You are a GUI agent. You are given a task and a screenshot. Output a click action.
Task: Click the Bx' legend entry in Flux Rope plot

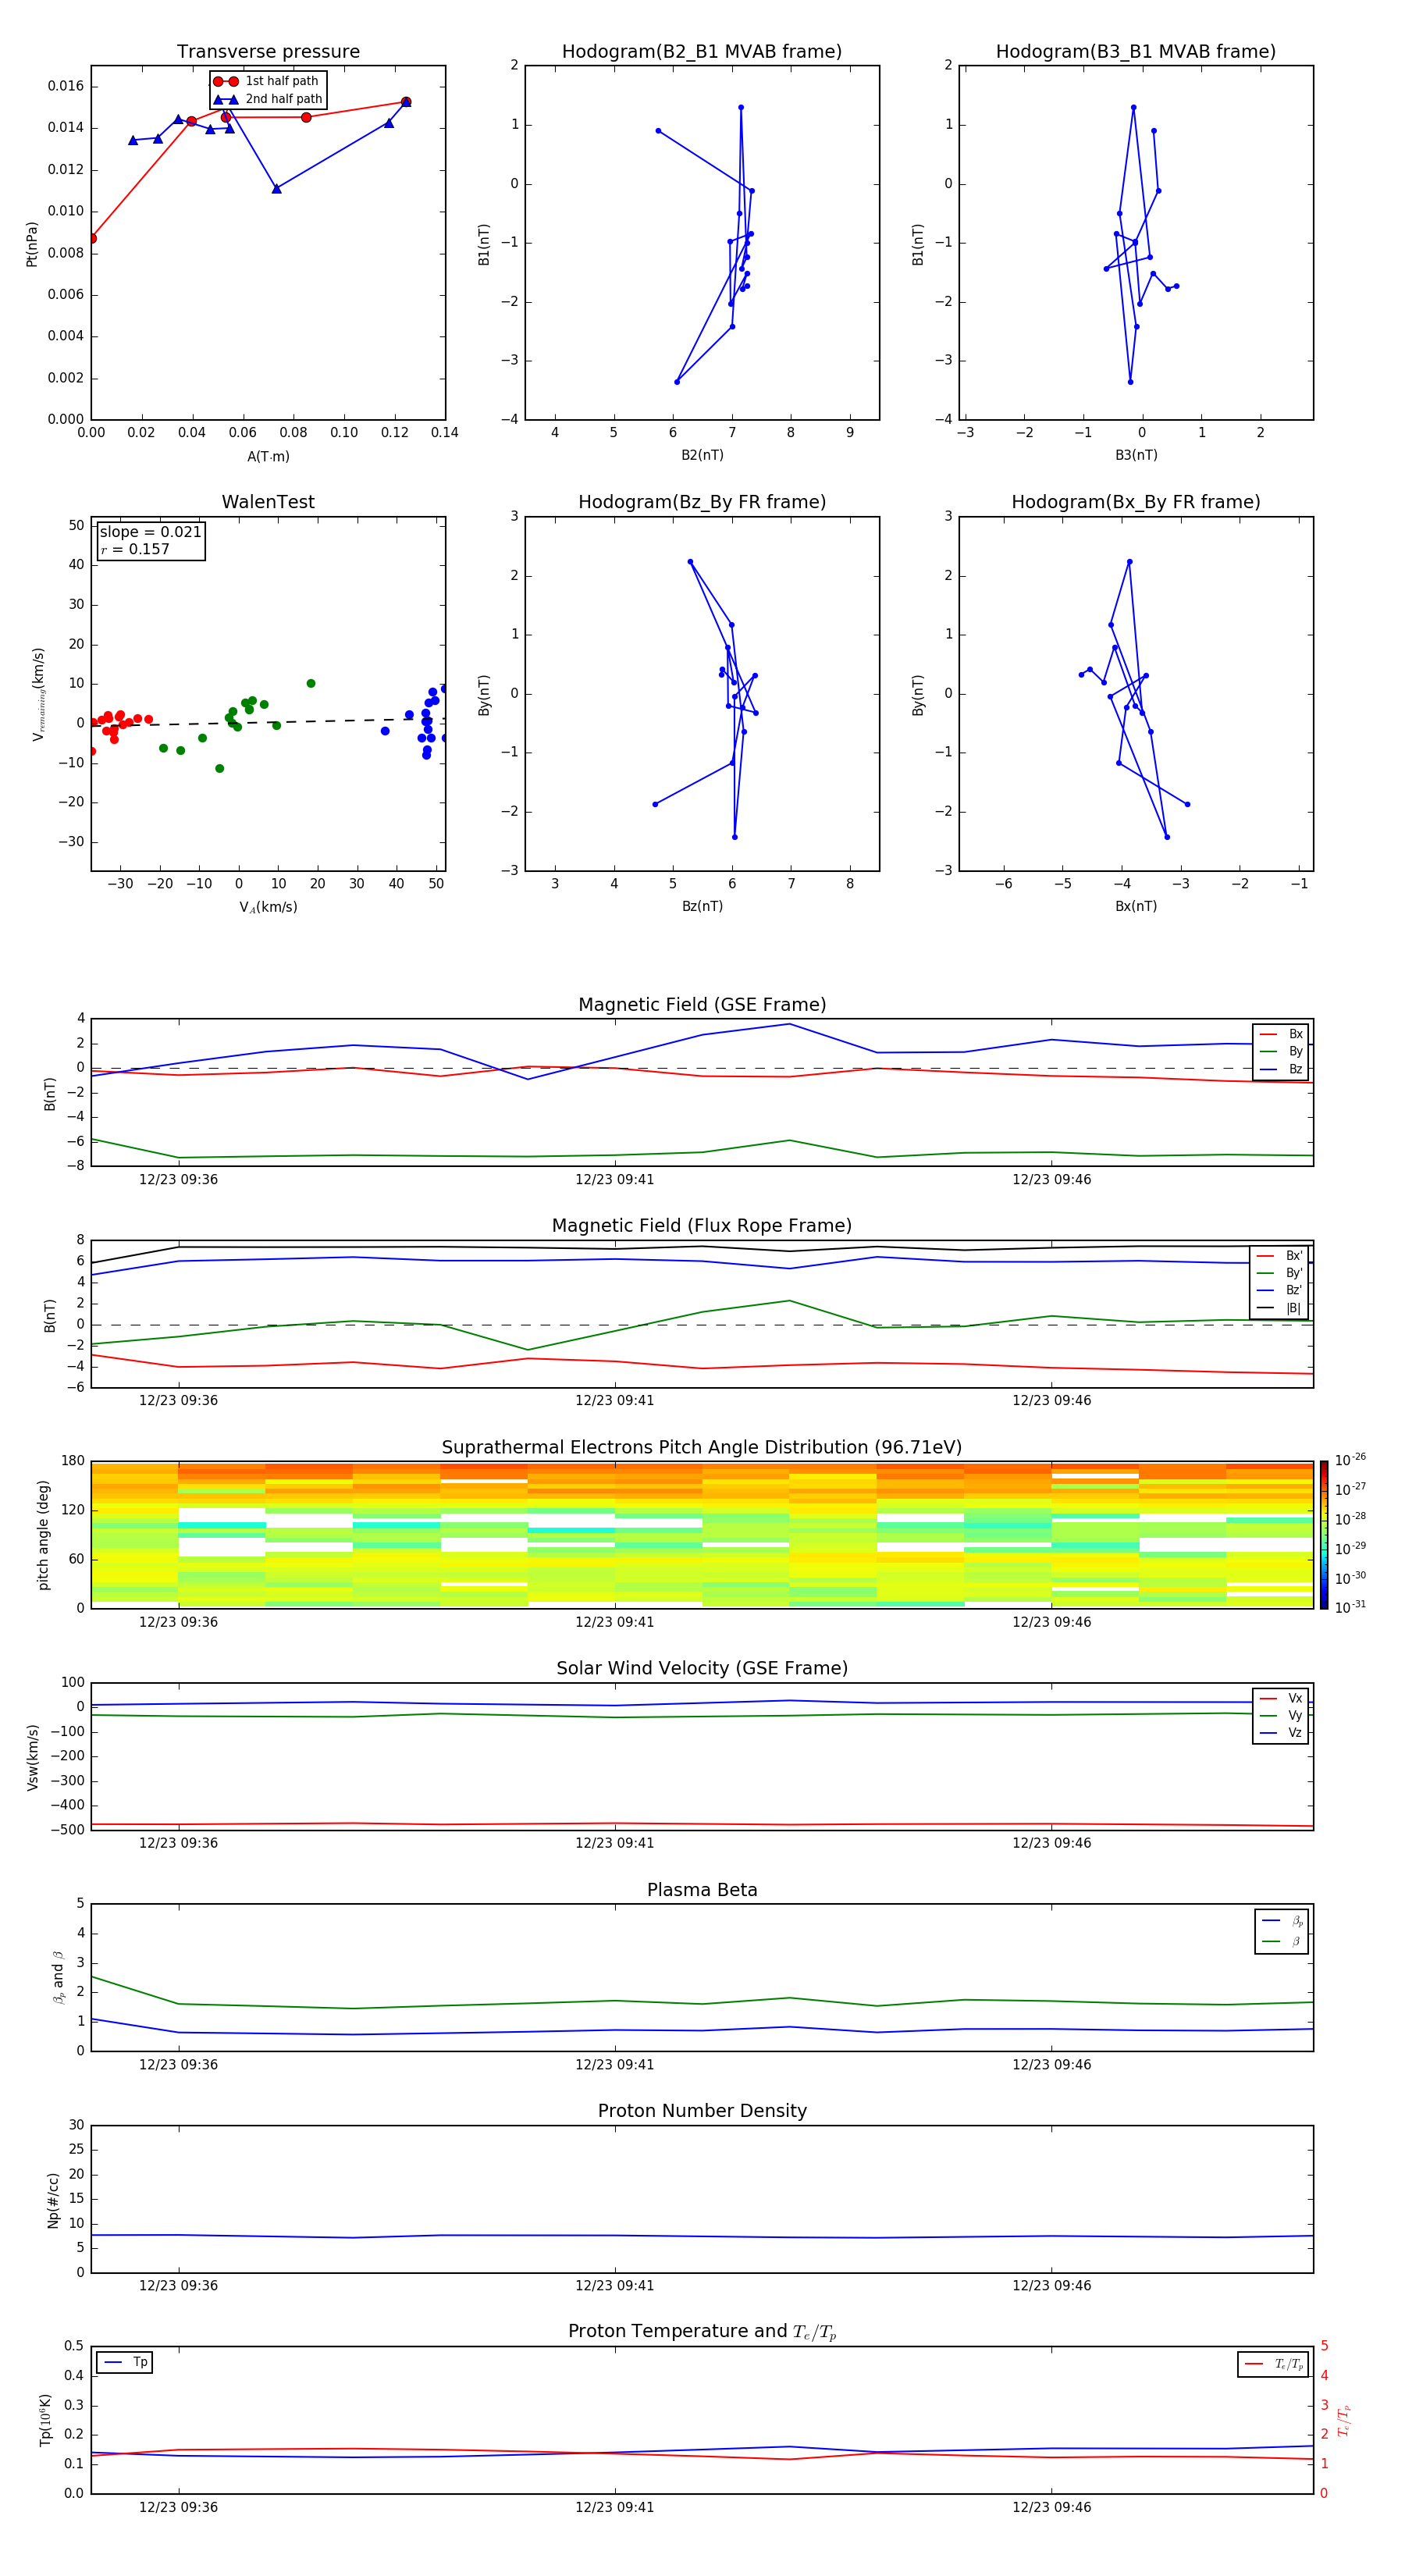pos(1279,1256)
